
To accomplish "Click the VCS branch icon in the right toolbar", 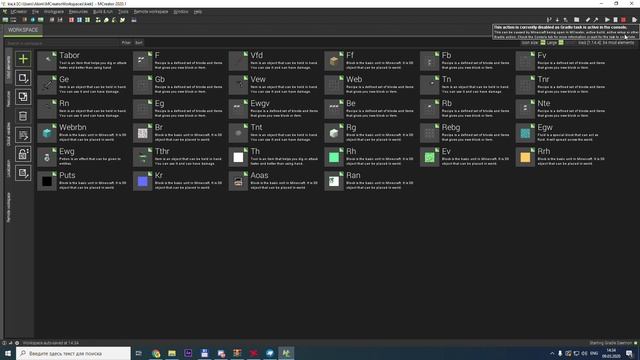I will tap(549, 20).
